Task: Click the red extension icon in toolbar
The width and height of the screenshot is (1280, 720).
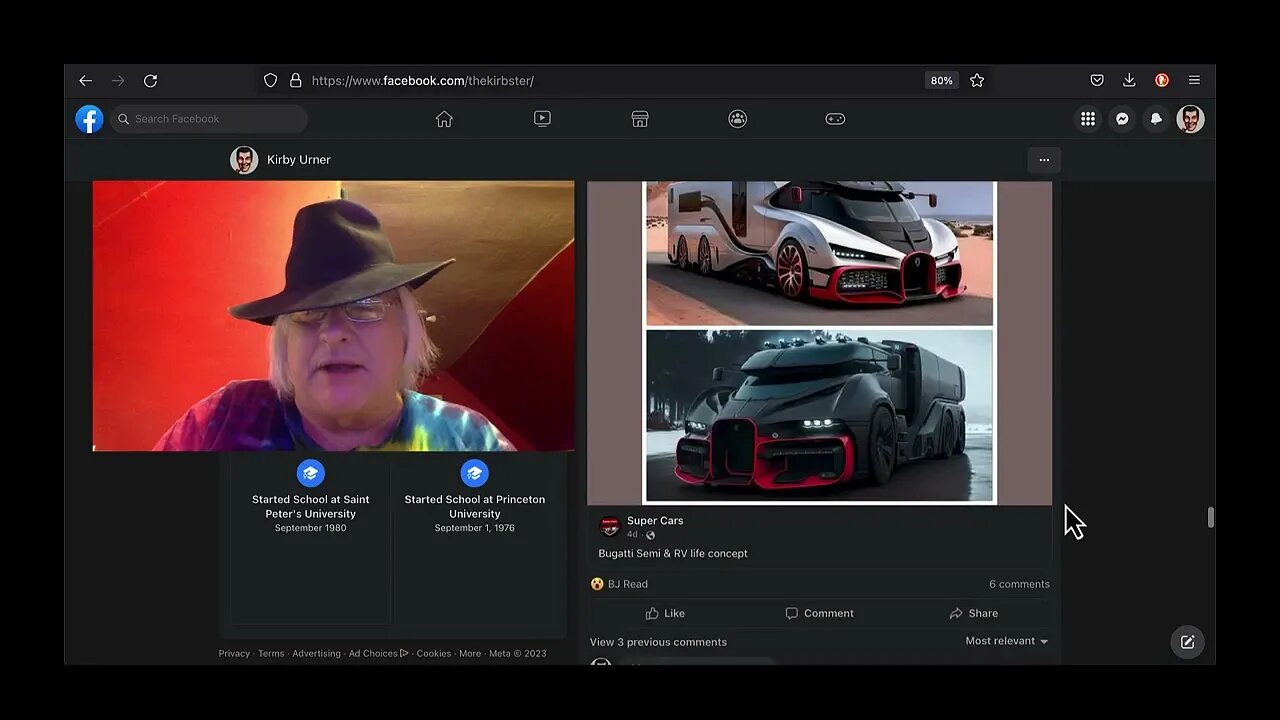Action: 1162,80
